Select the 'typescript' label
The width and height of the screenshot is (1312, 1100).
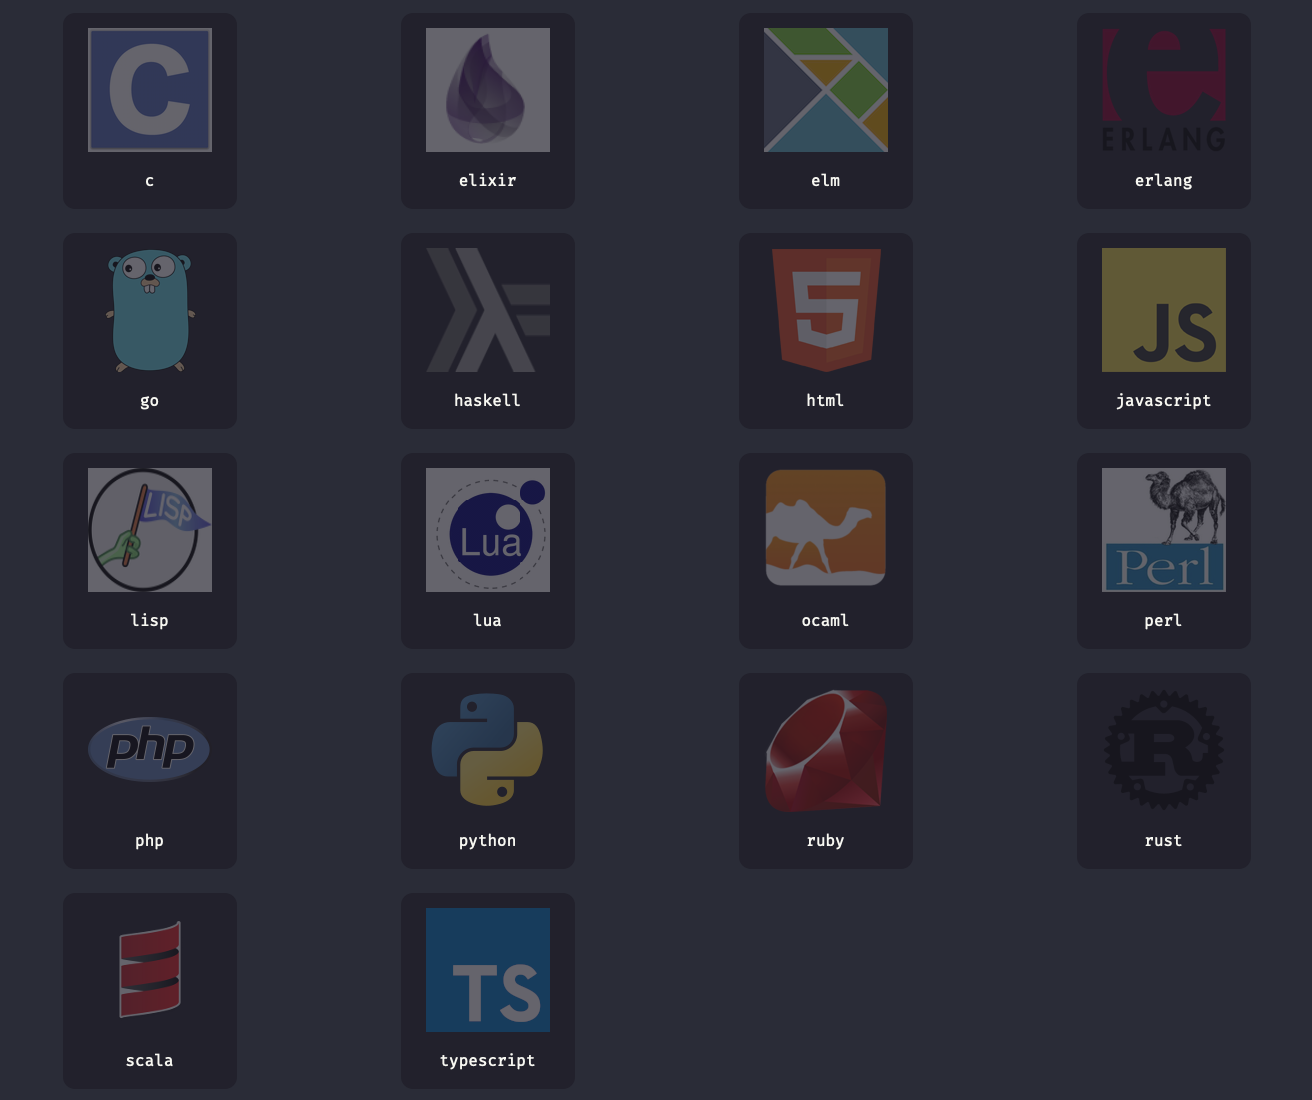488,1061
